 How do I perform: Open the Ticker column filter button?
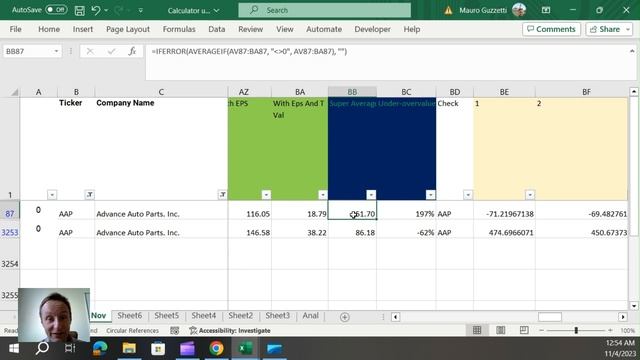[89, 195]
